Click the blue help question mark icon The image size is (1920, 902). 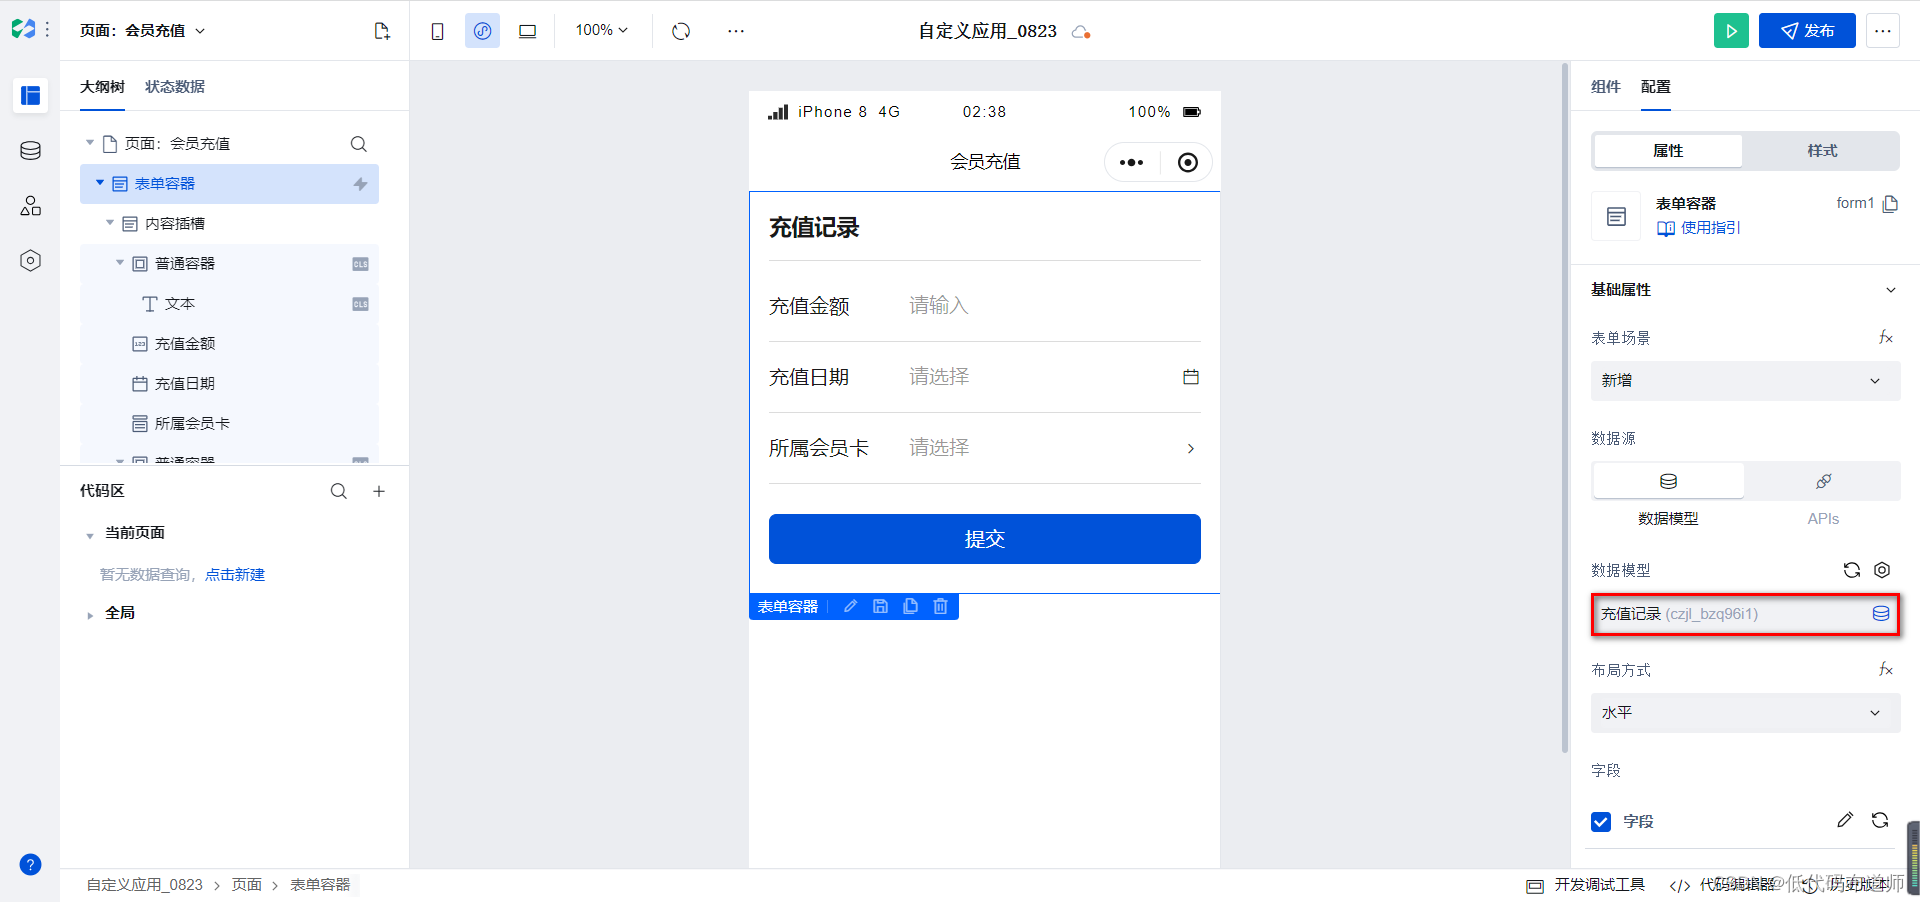pyautogui.click(x=30, y=865)
